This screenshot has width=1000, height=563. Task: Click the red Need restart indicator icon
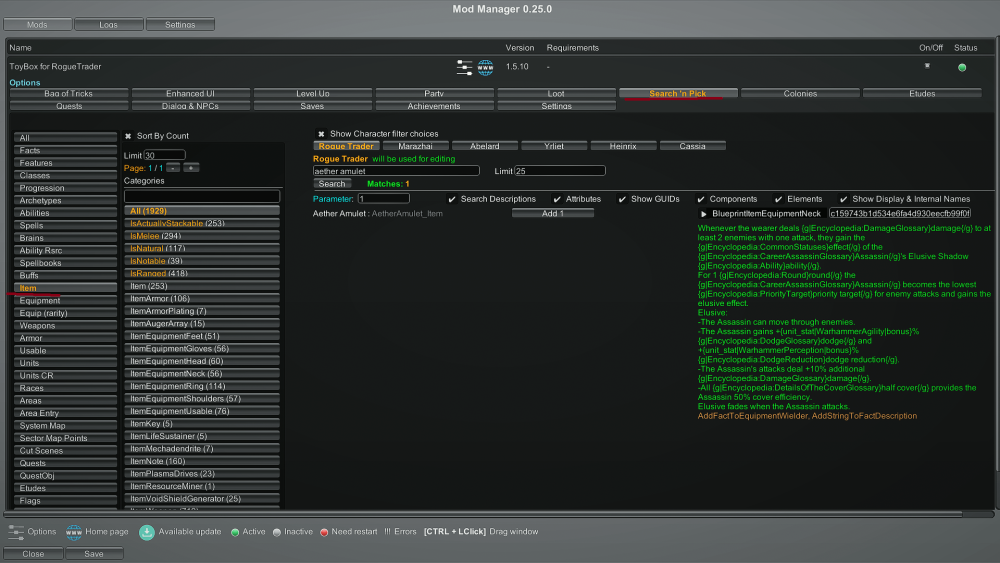pos(324,532)
